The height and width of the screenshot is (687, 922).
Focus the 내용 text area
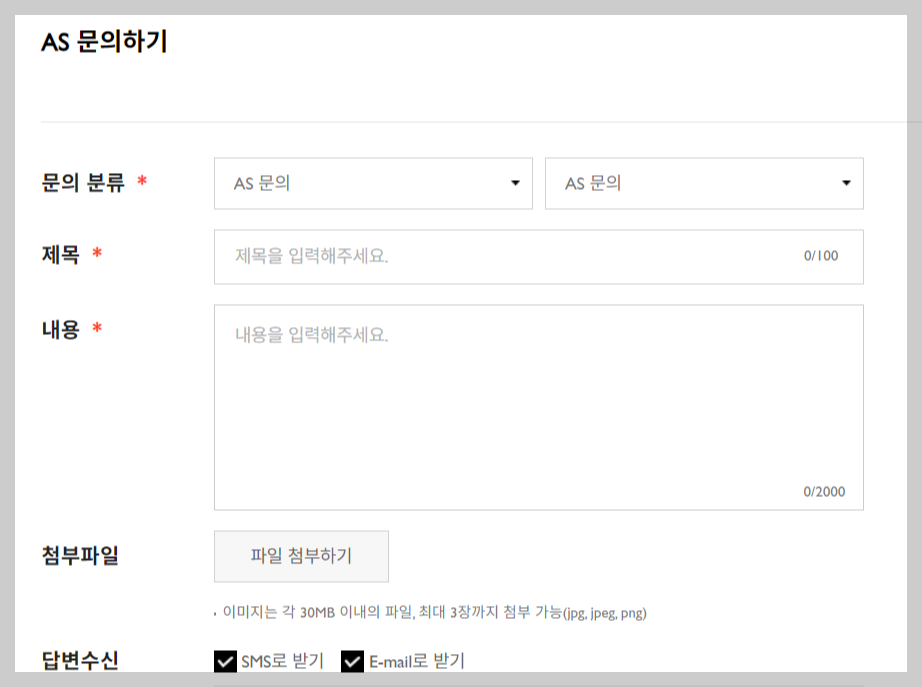click(x=539, y=407)
